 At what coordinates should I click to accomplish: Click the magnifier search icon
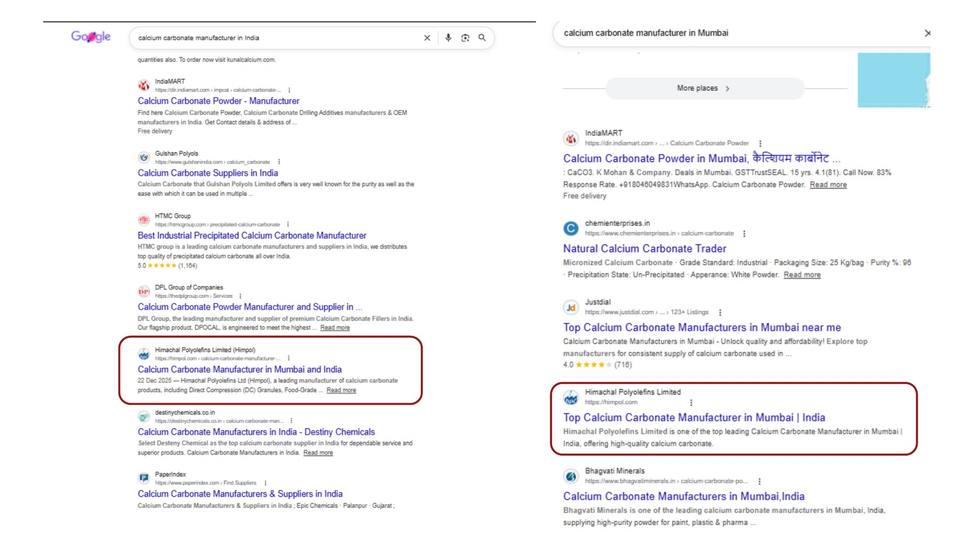[x=482, y=38]
